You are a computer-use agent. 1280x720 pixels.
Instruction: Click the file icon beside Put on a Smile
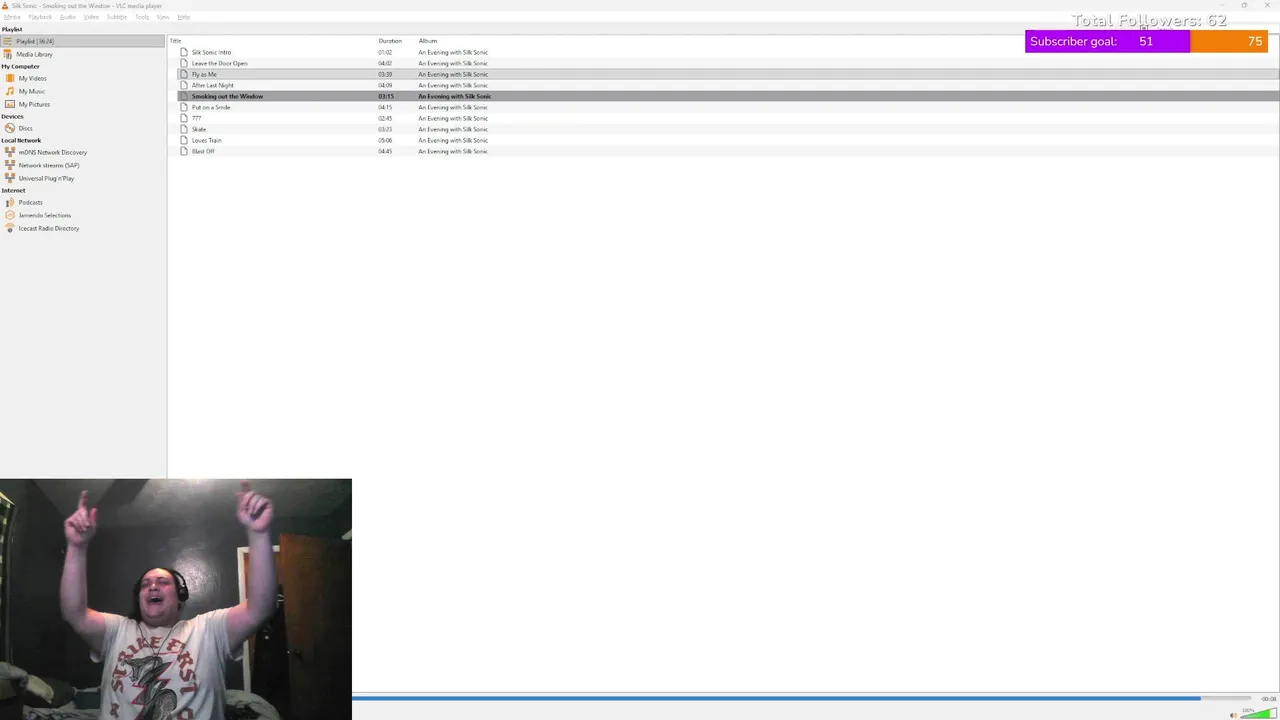click(x=184, y=107)
